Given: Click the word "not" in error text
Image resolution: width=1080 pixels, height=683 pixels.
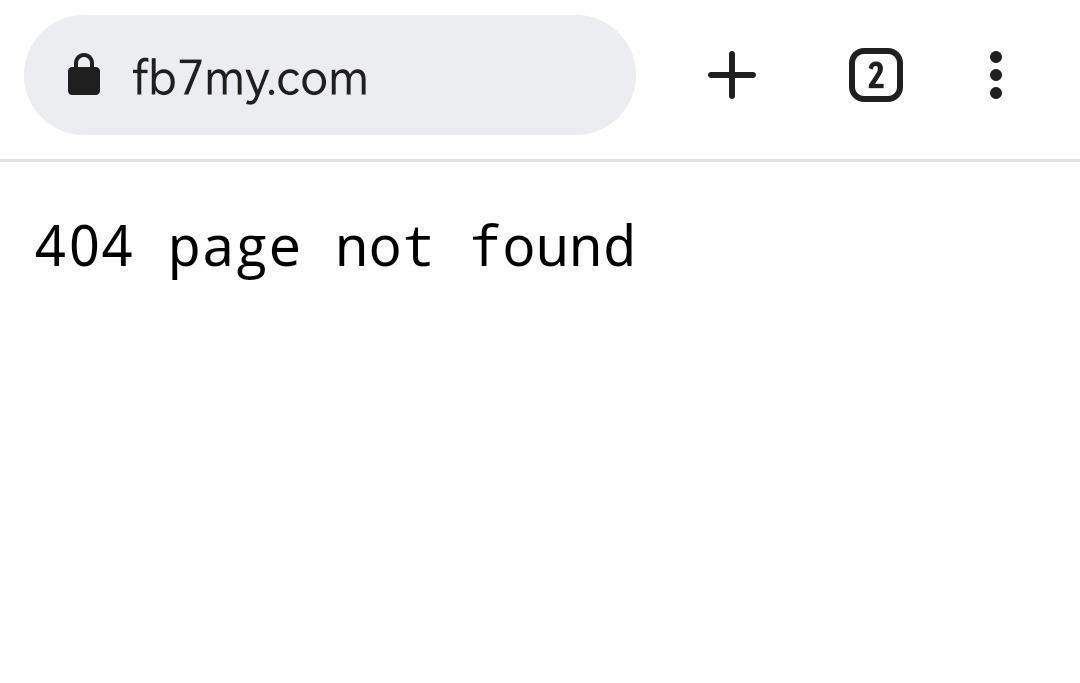Looking at the screenshot, I should (384, 246).
